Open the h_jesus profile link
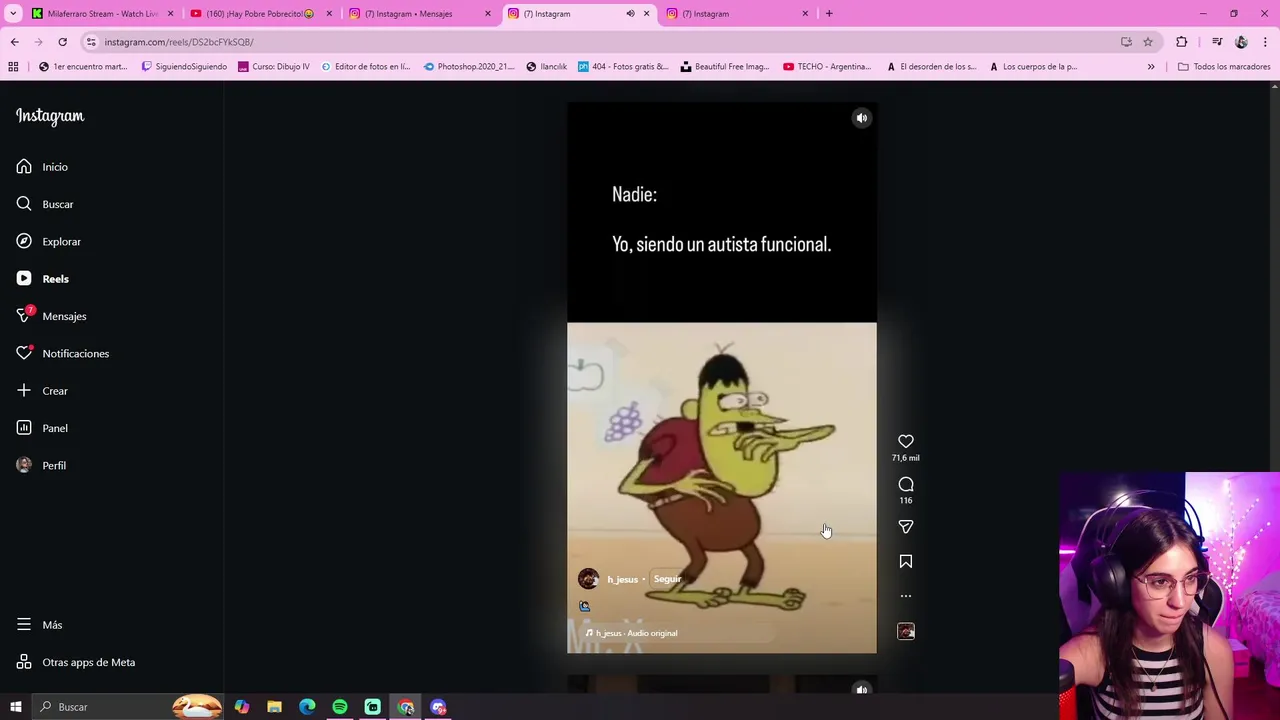The image size is (1280, 720). coord(622,579)
